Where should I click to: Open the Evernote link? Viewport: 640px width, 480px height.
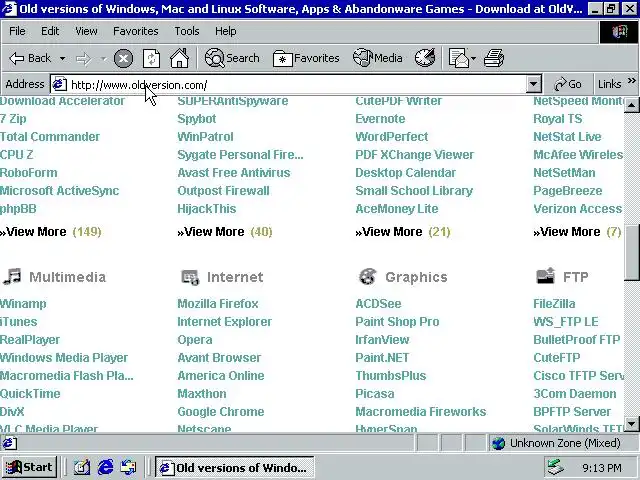380,119
